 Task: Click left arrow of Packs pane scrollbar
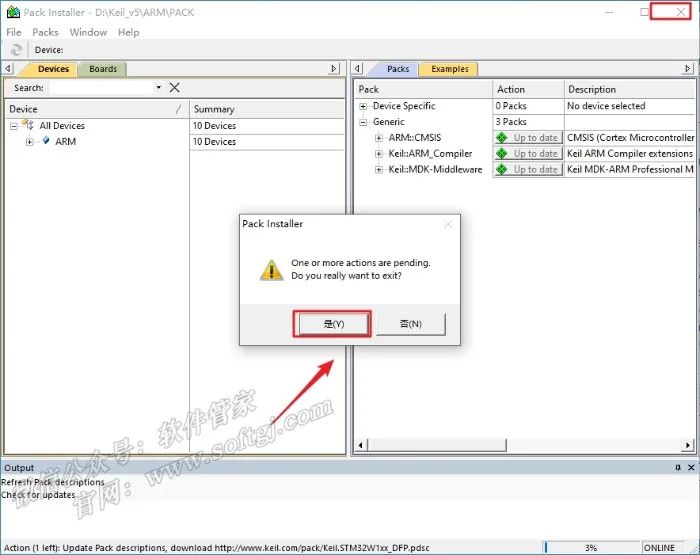click(362, 445)
